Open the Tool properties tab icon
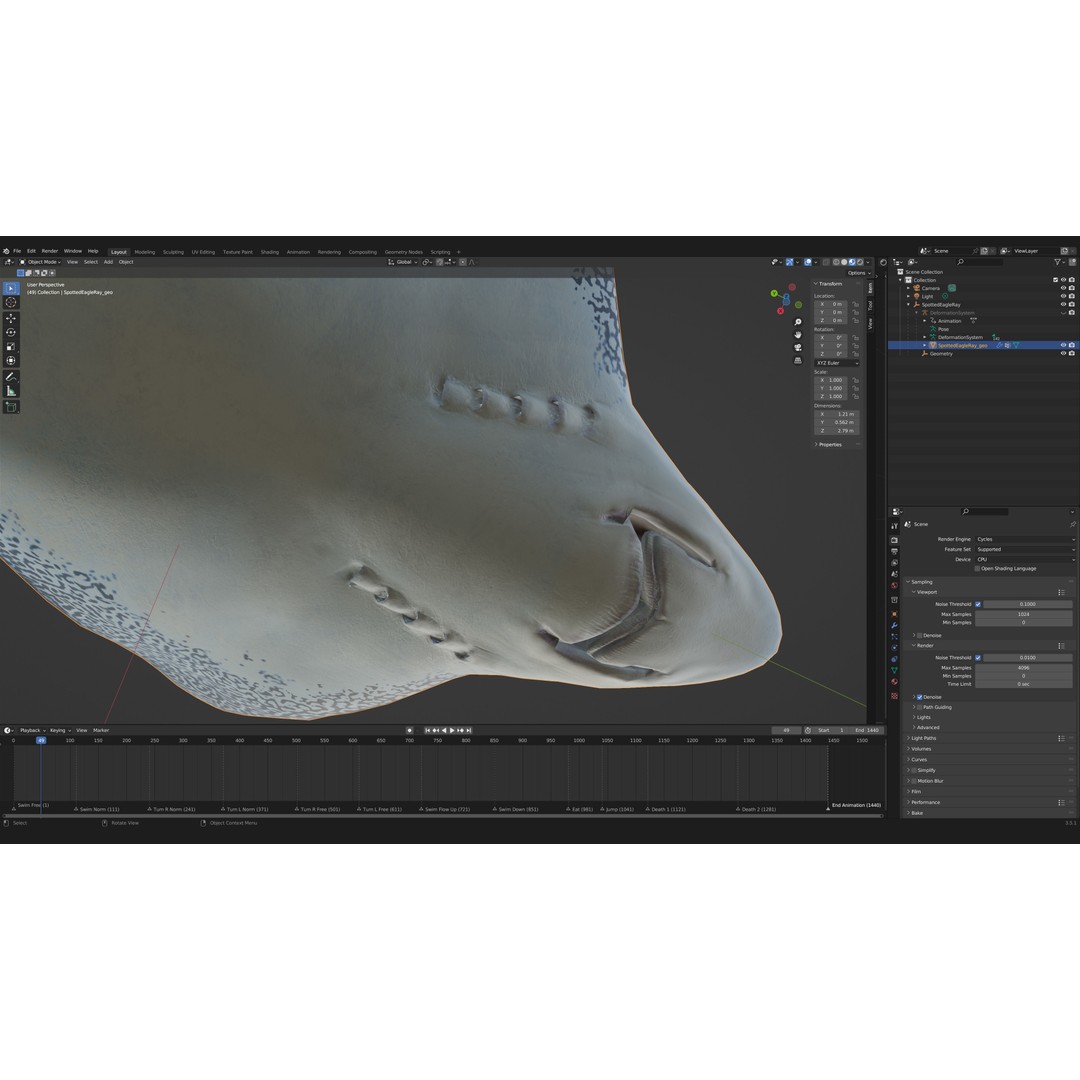This screenshot has height=1080, width=1080. (894, 526)
